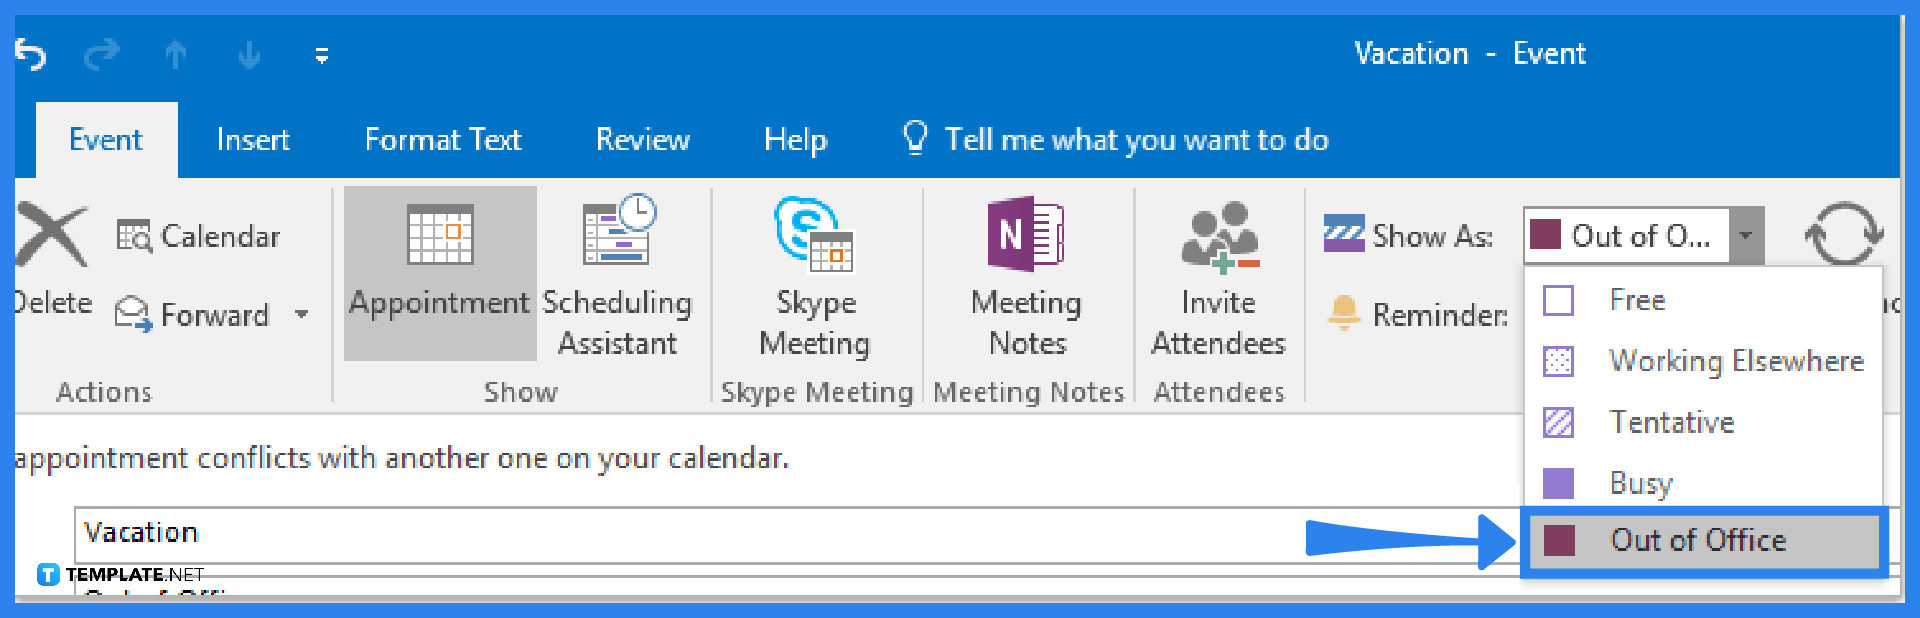Click the Calendar button in Actions group
Image resolution: width=1920 pixels, height=618 pixels.
coord(199,237)
